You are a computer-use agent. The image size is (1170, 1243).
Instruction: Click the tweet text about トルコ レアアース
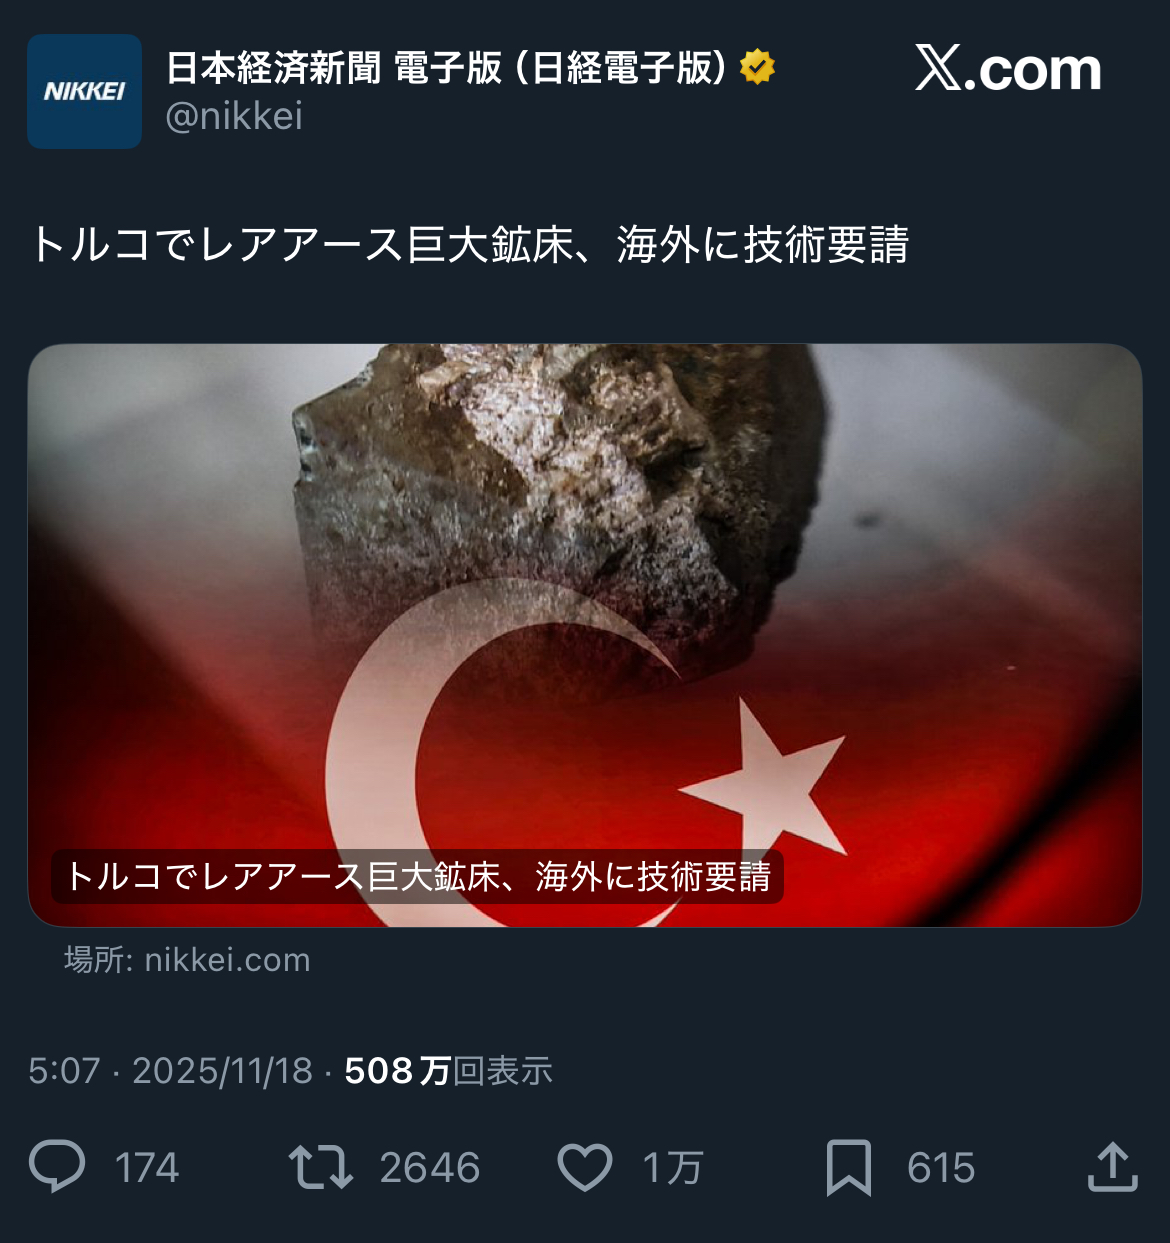pyautogui.click(x=469, y=245)
